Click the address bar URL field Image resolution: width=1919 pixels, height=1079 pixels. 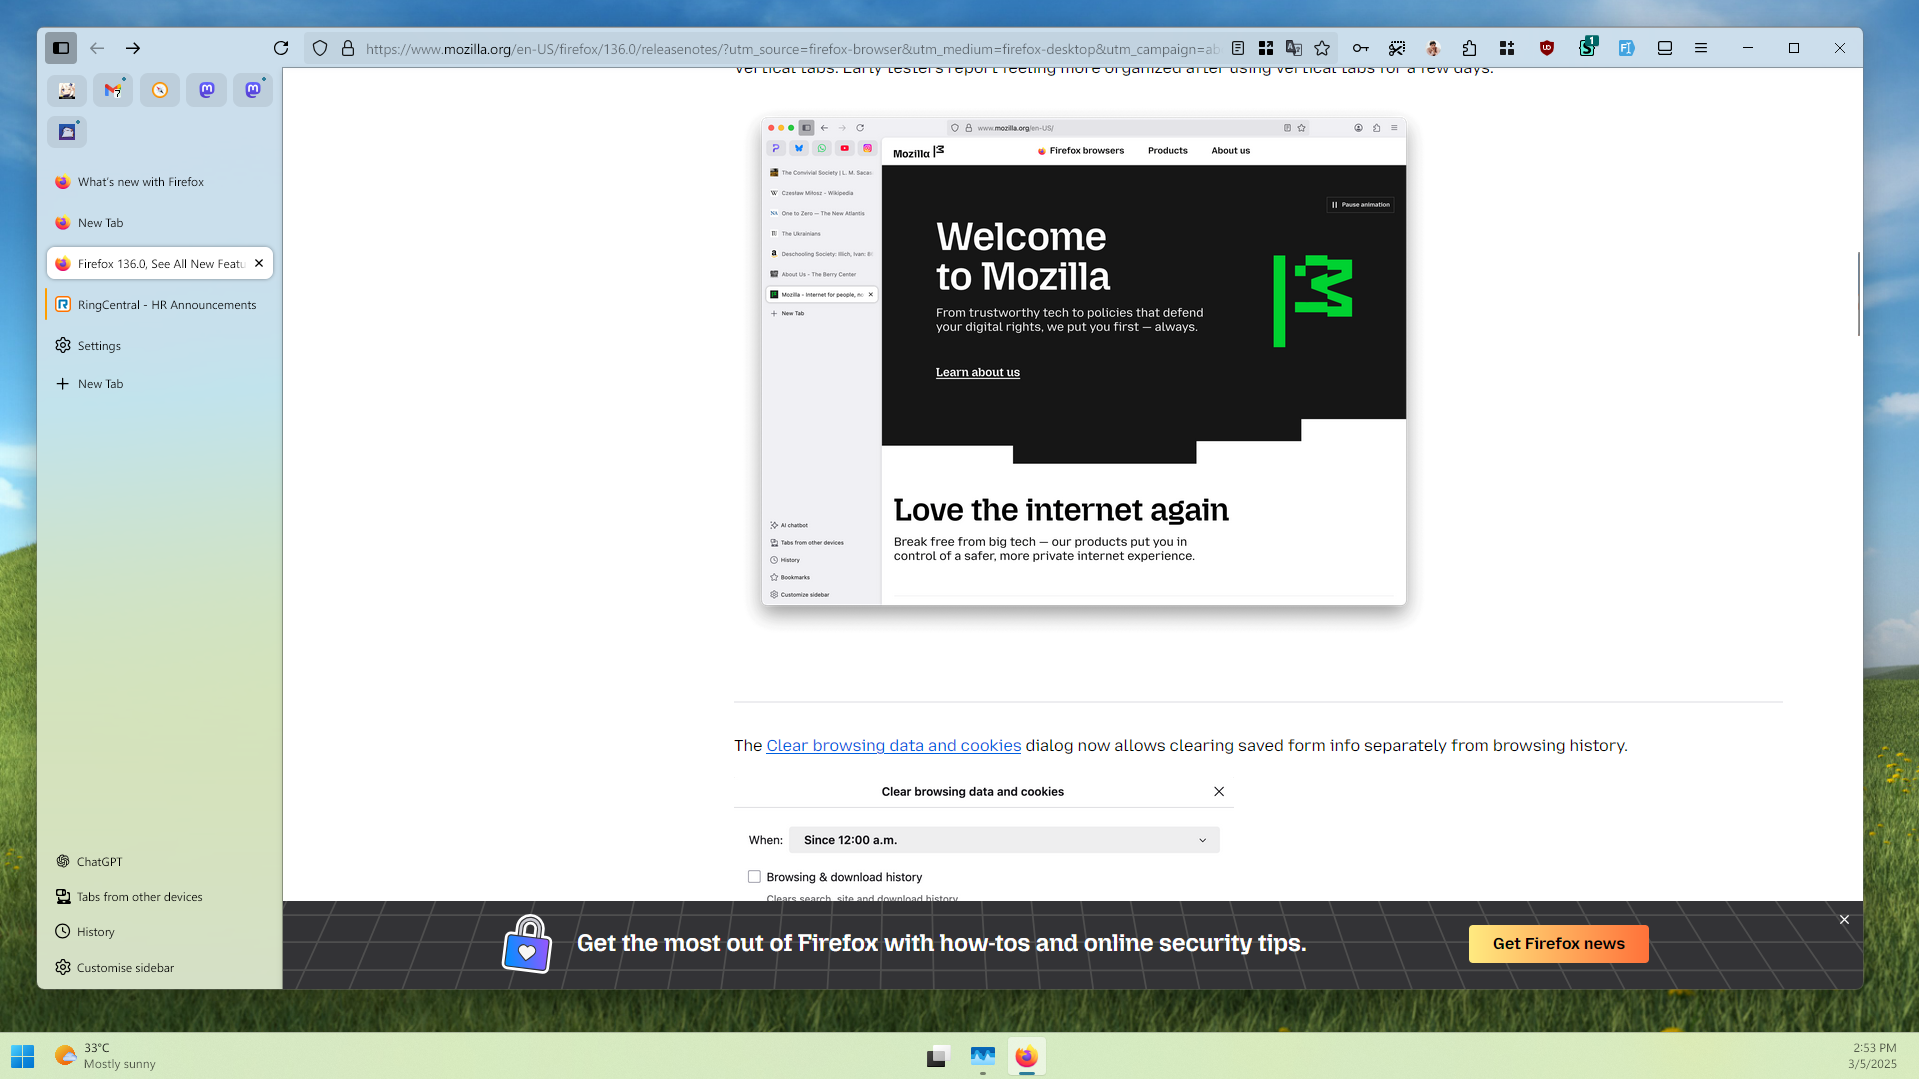pos(792,48)
